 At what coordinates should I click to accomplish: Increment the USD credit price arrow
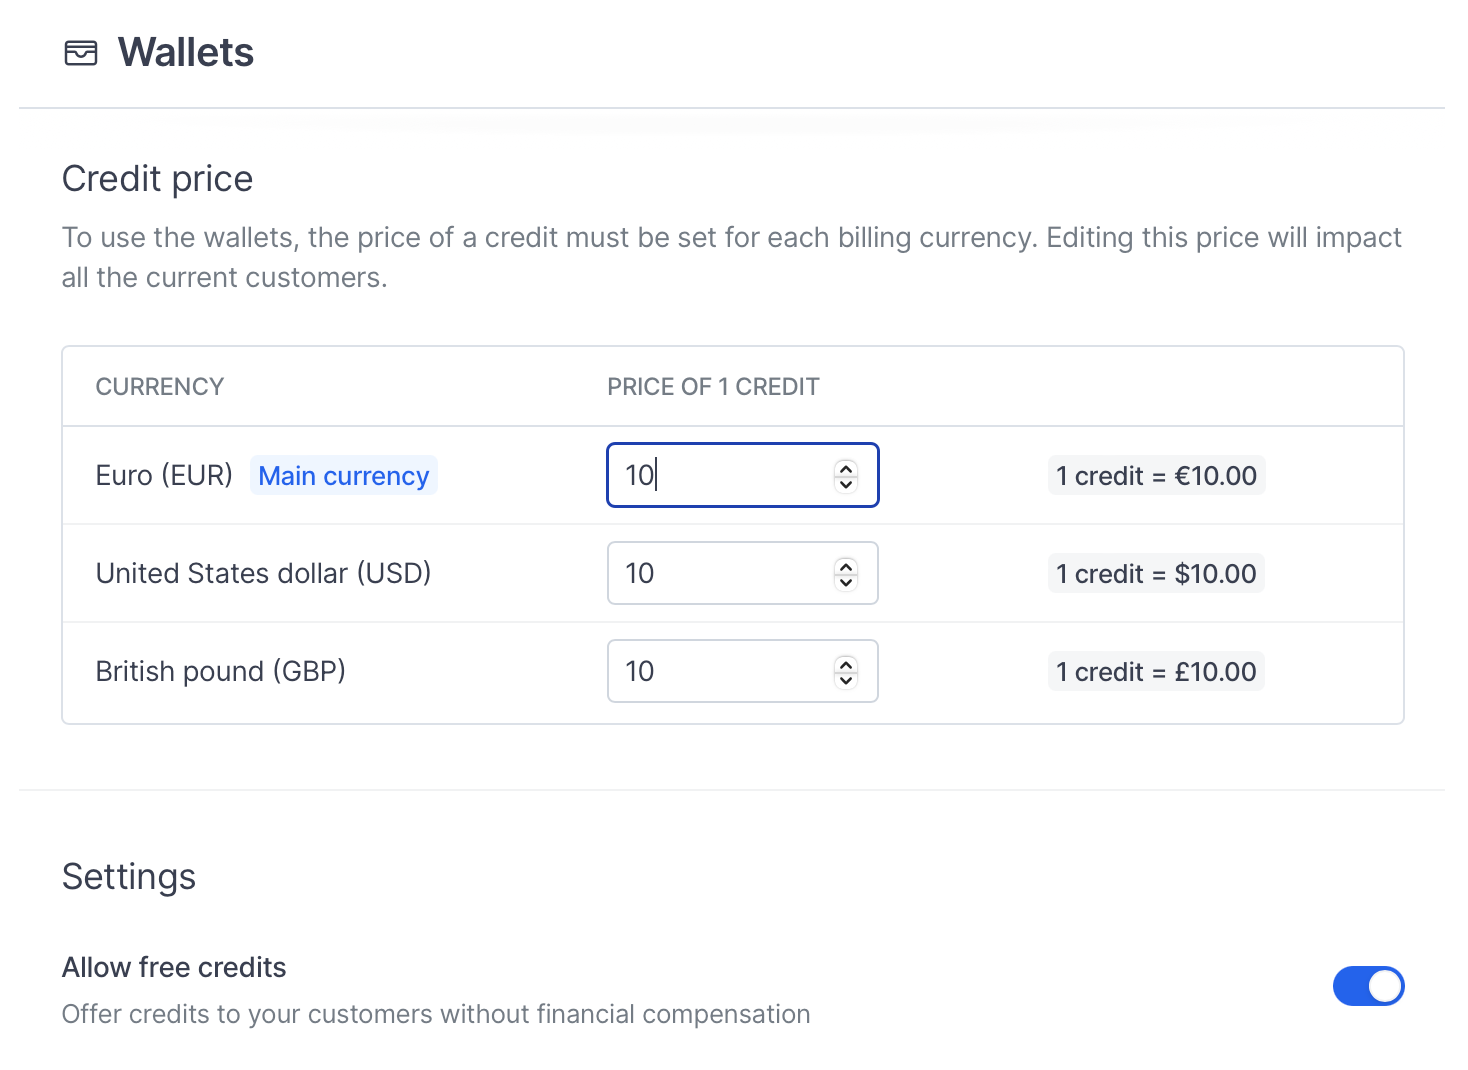846,566
